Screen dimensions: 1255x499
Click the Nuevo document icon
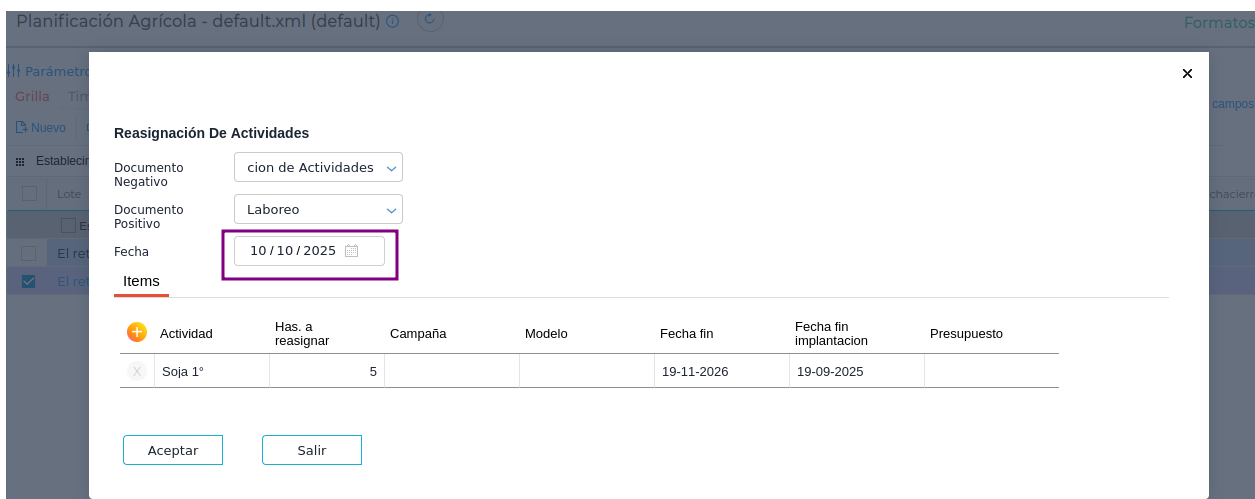(x=20, y=128)
